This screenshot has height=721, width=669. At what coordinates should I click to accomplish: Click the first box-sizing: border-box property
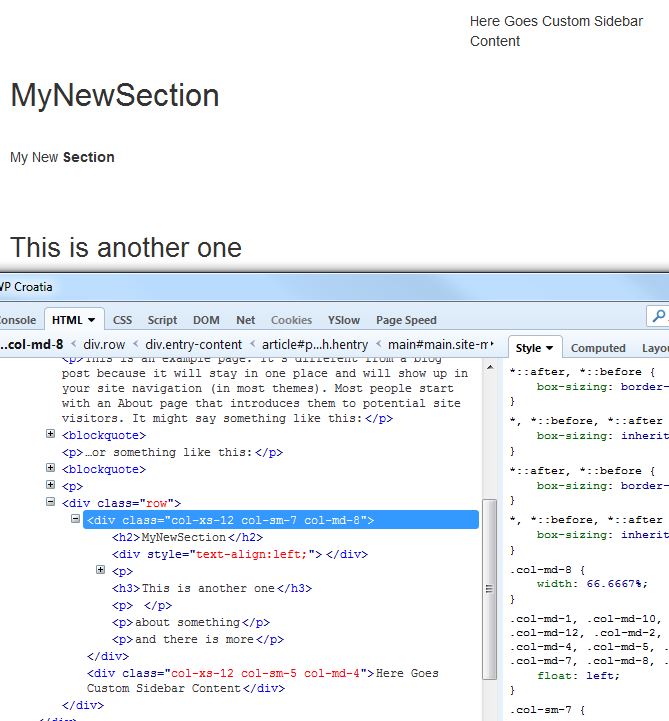pos(602,387)
